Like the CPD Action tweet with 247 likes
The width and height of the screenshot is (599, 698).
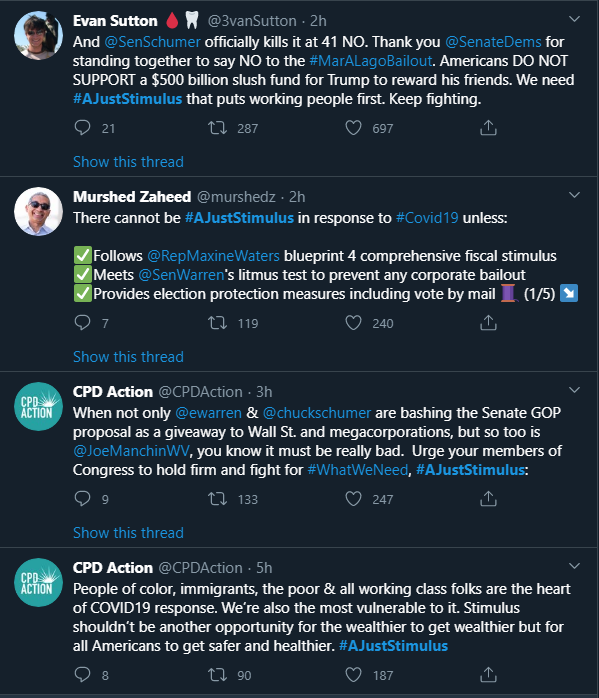click(x=353, y=499)
